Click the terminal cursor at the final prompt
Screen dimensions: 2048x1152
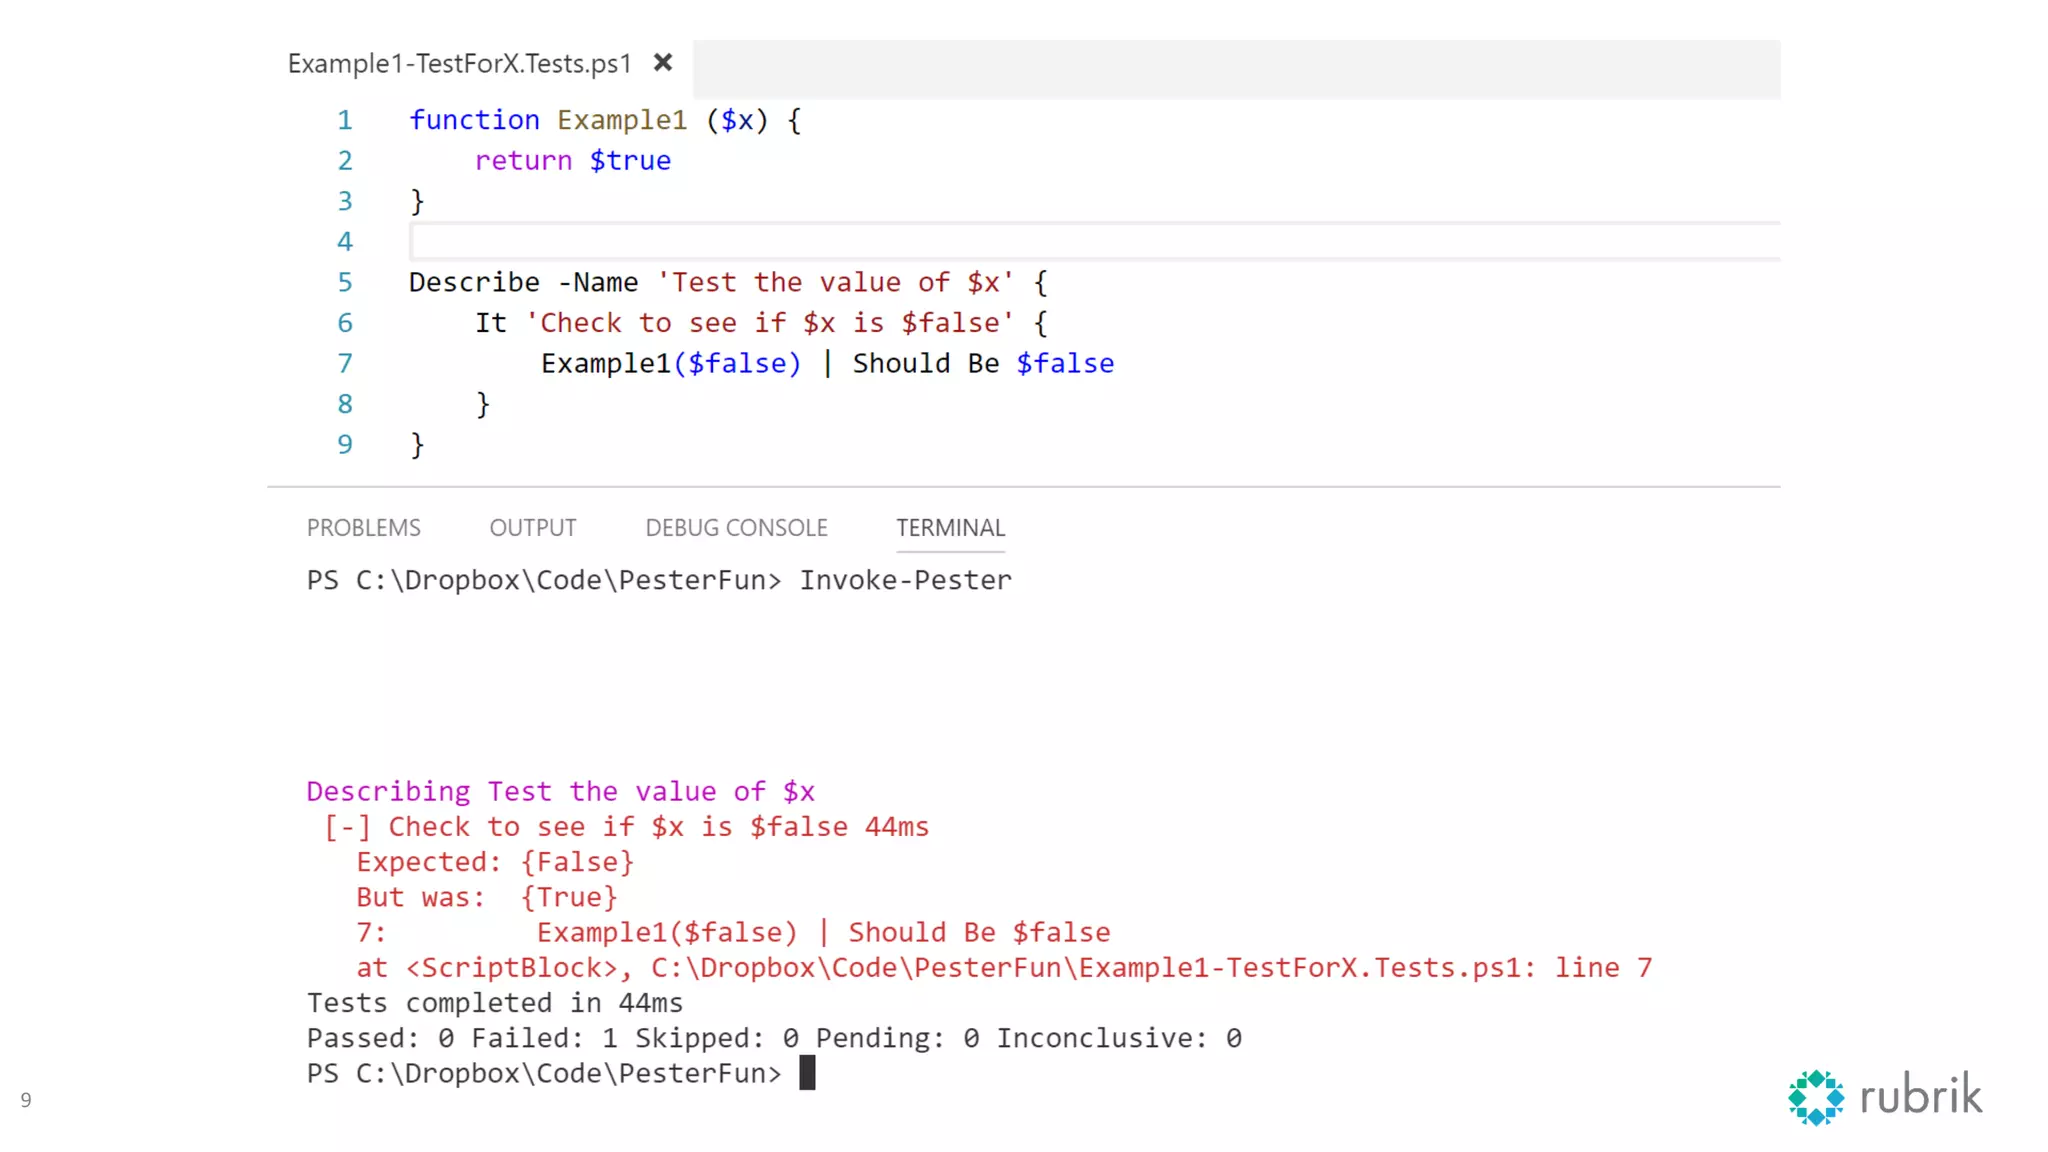pos(807,1073)
